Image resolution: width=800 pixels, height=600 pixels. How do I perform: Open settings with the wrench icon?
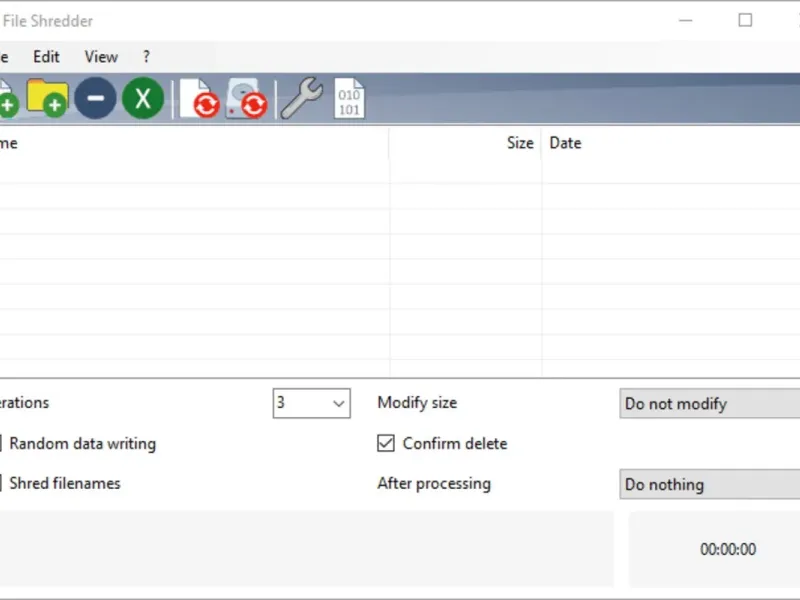click(x=302, y=98)
